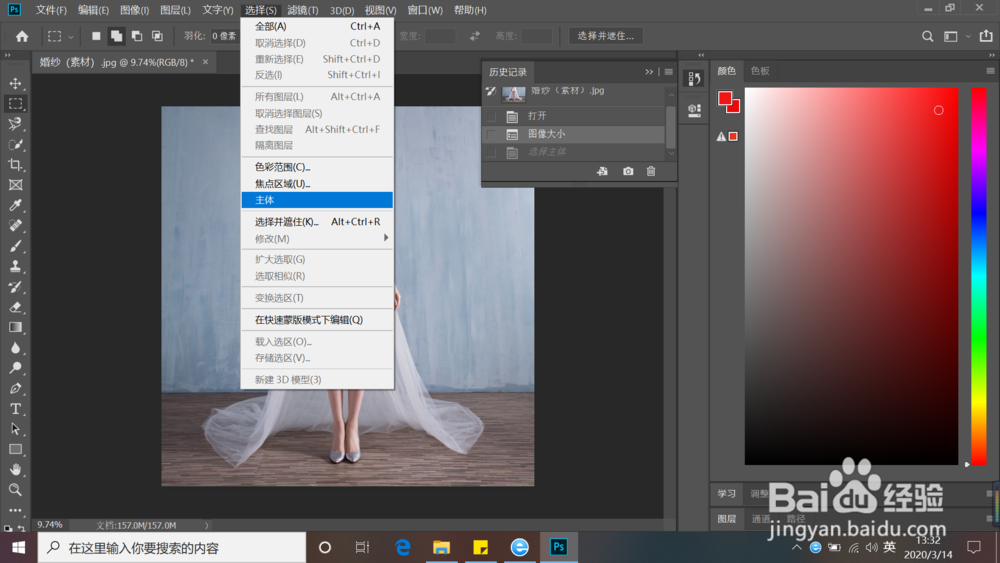The image size is (1000, 563).
Task: Select the 图像大小 history state
Action: point(574,135)
